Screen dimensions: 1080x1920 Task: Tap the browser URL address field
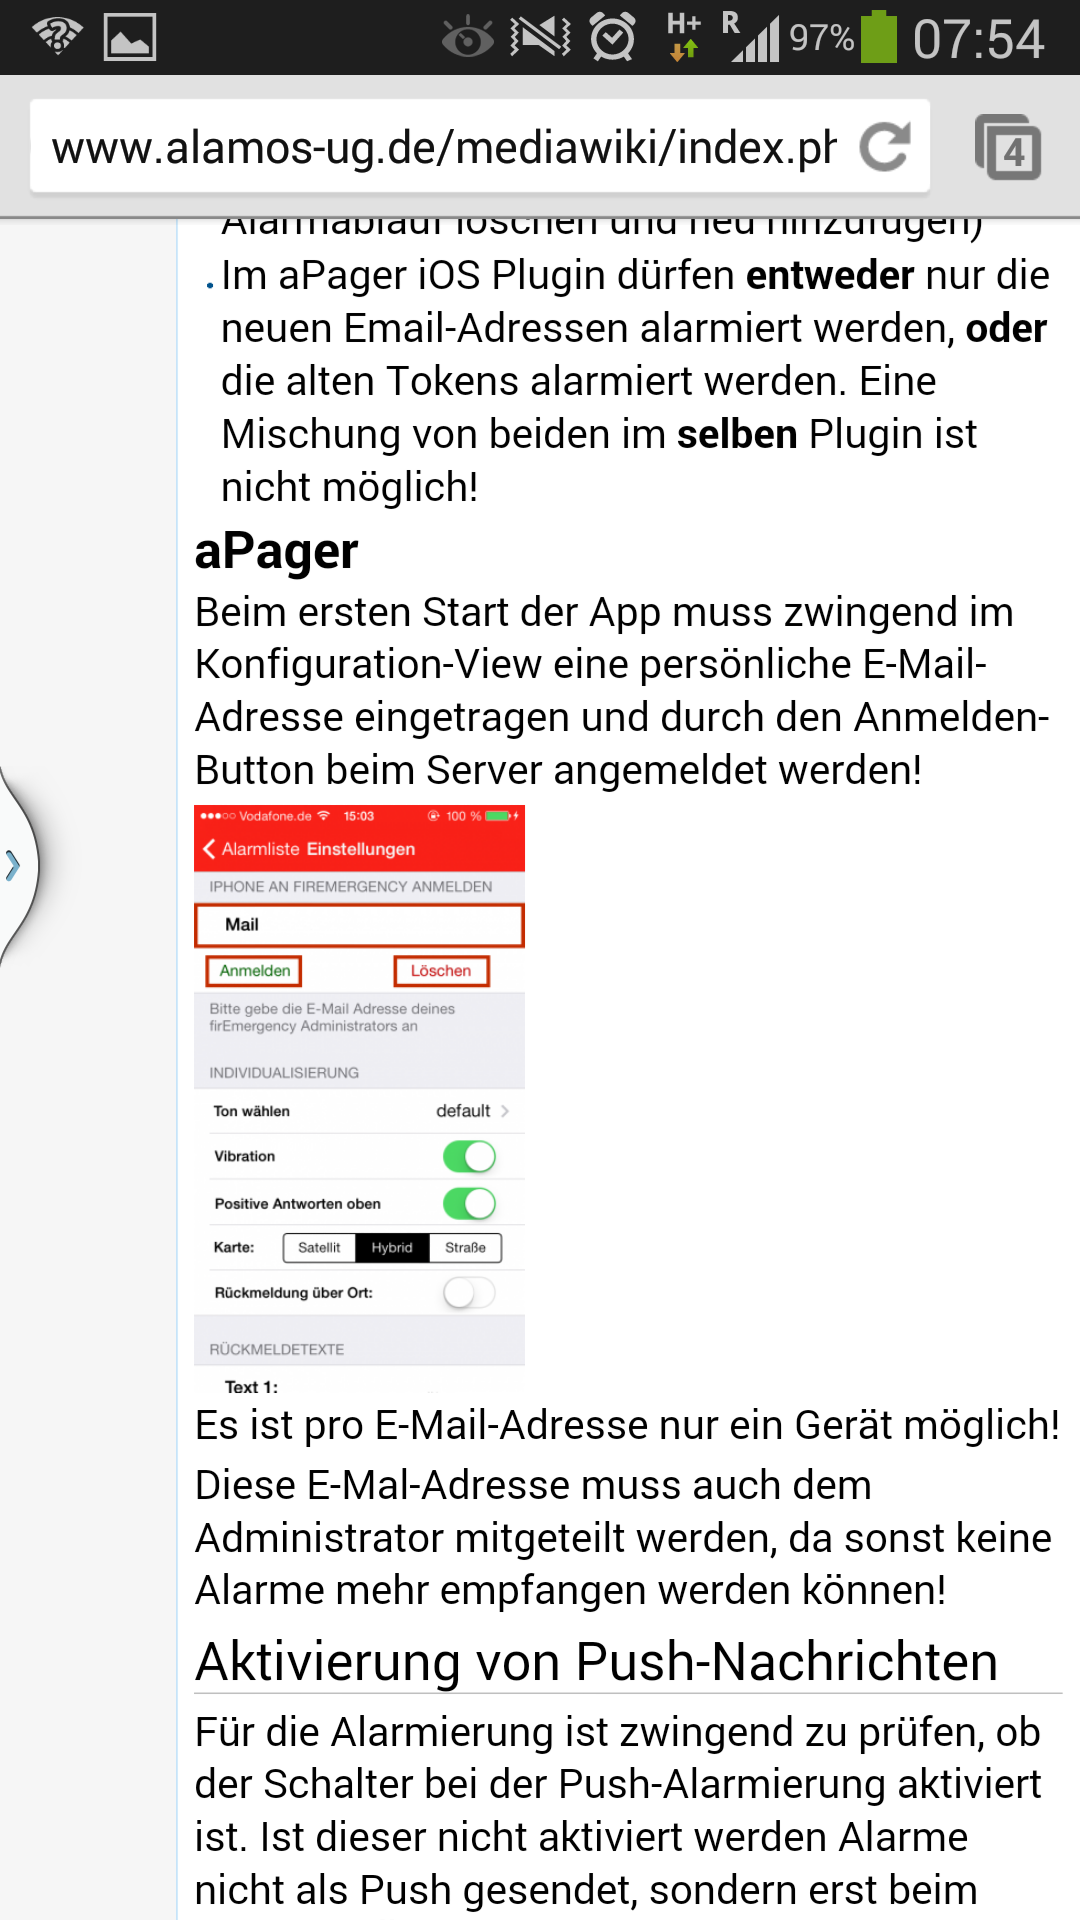point(444,147)
